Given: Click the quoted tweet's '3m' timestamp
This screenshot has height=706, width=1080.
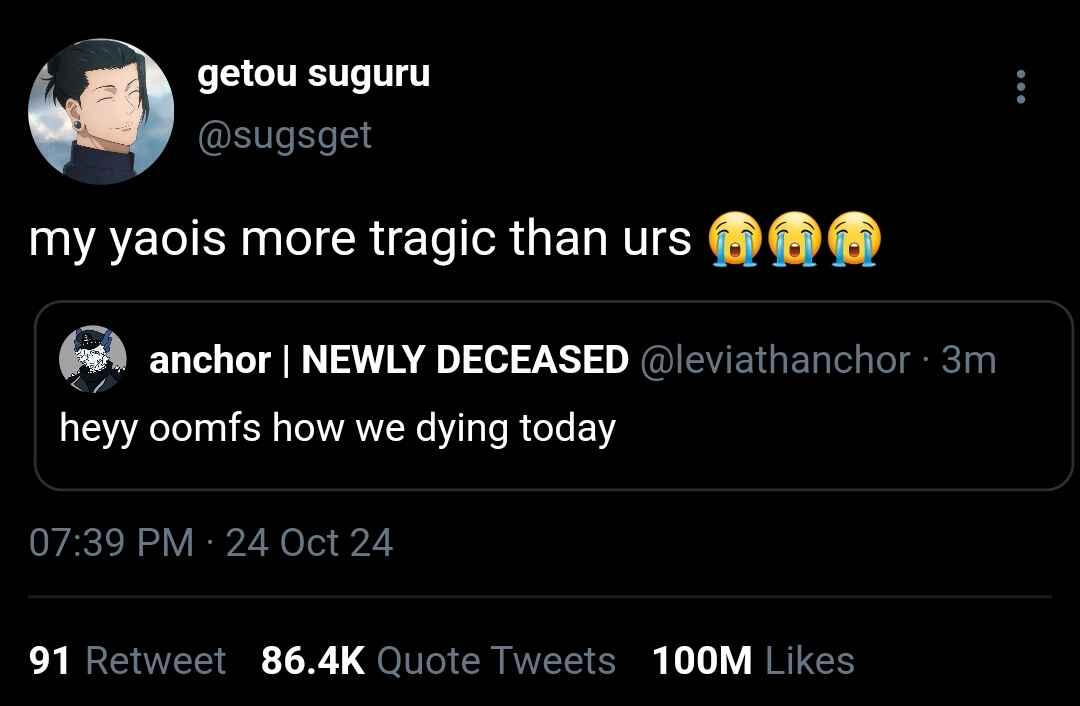Looking at the screenshot, I should click(969, 359).
